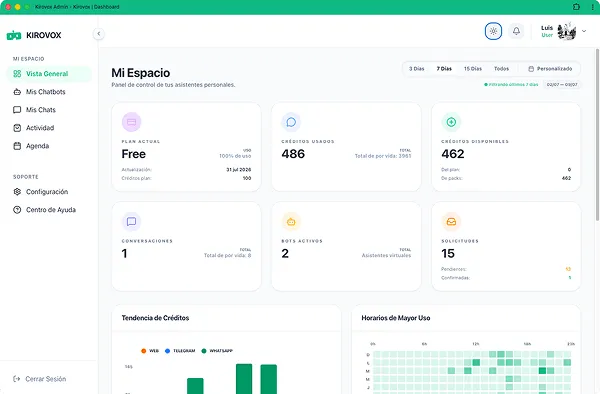Click the Centro de Ayuda help icon
Viewport: 600px width, 394px height.
point(17,210)
